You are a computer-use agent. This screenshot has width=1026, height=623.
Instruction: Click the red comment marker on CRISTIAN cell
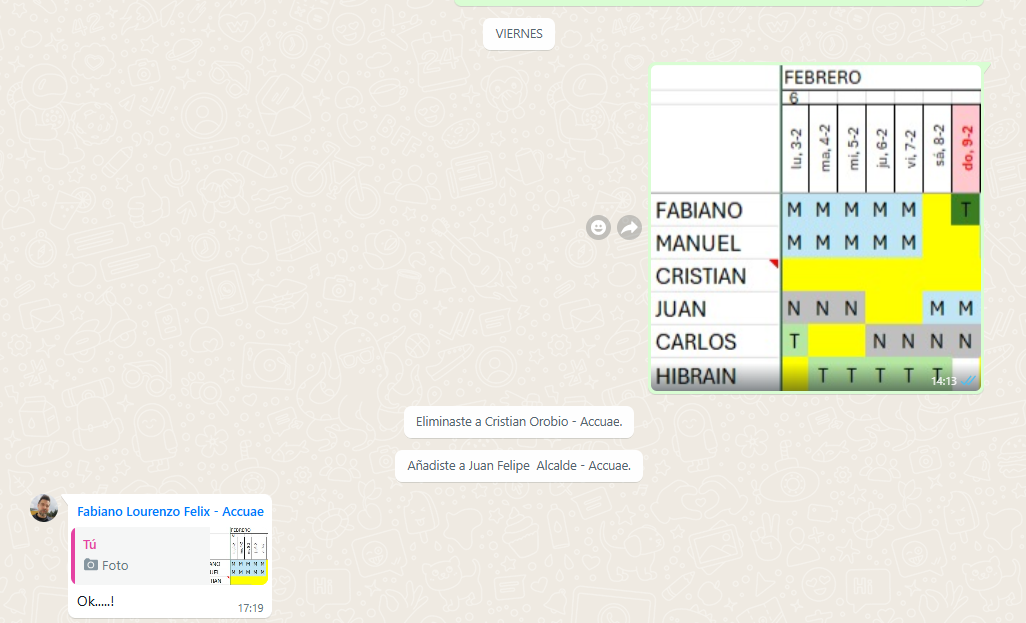[773, 264]
